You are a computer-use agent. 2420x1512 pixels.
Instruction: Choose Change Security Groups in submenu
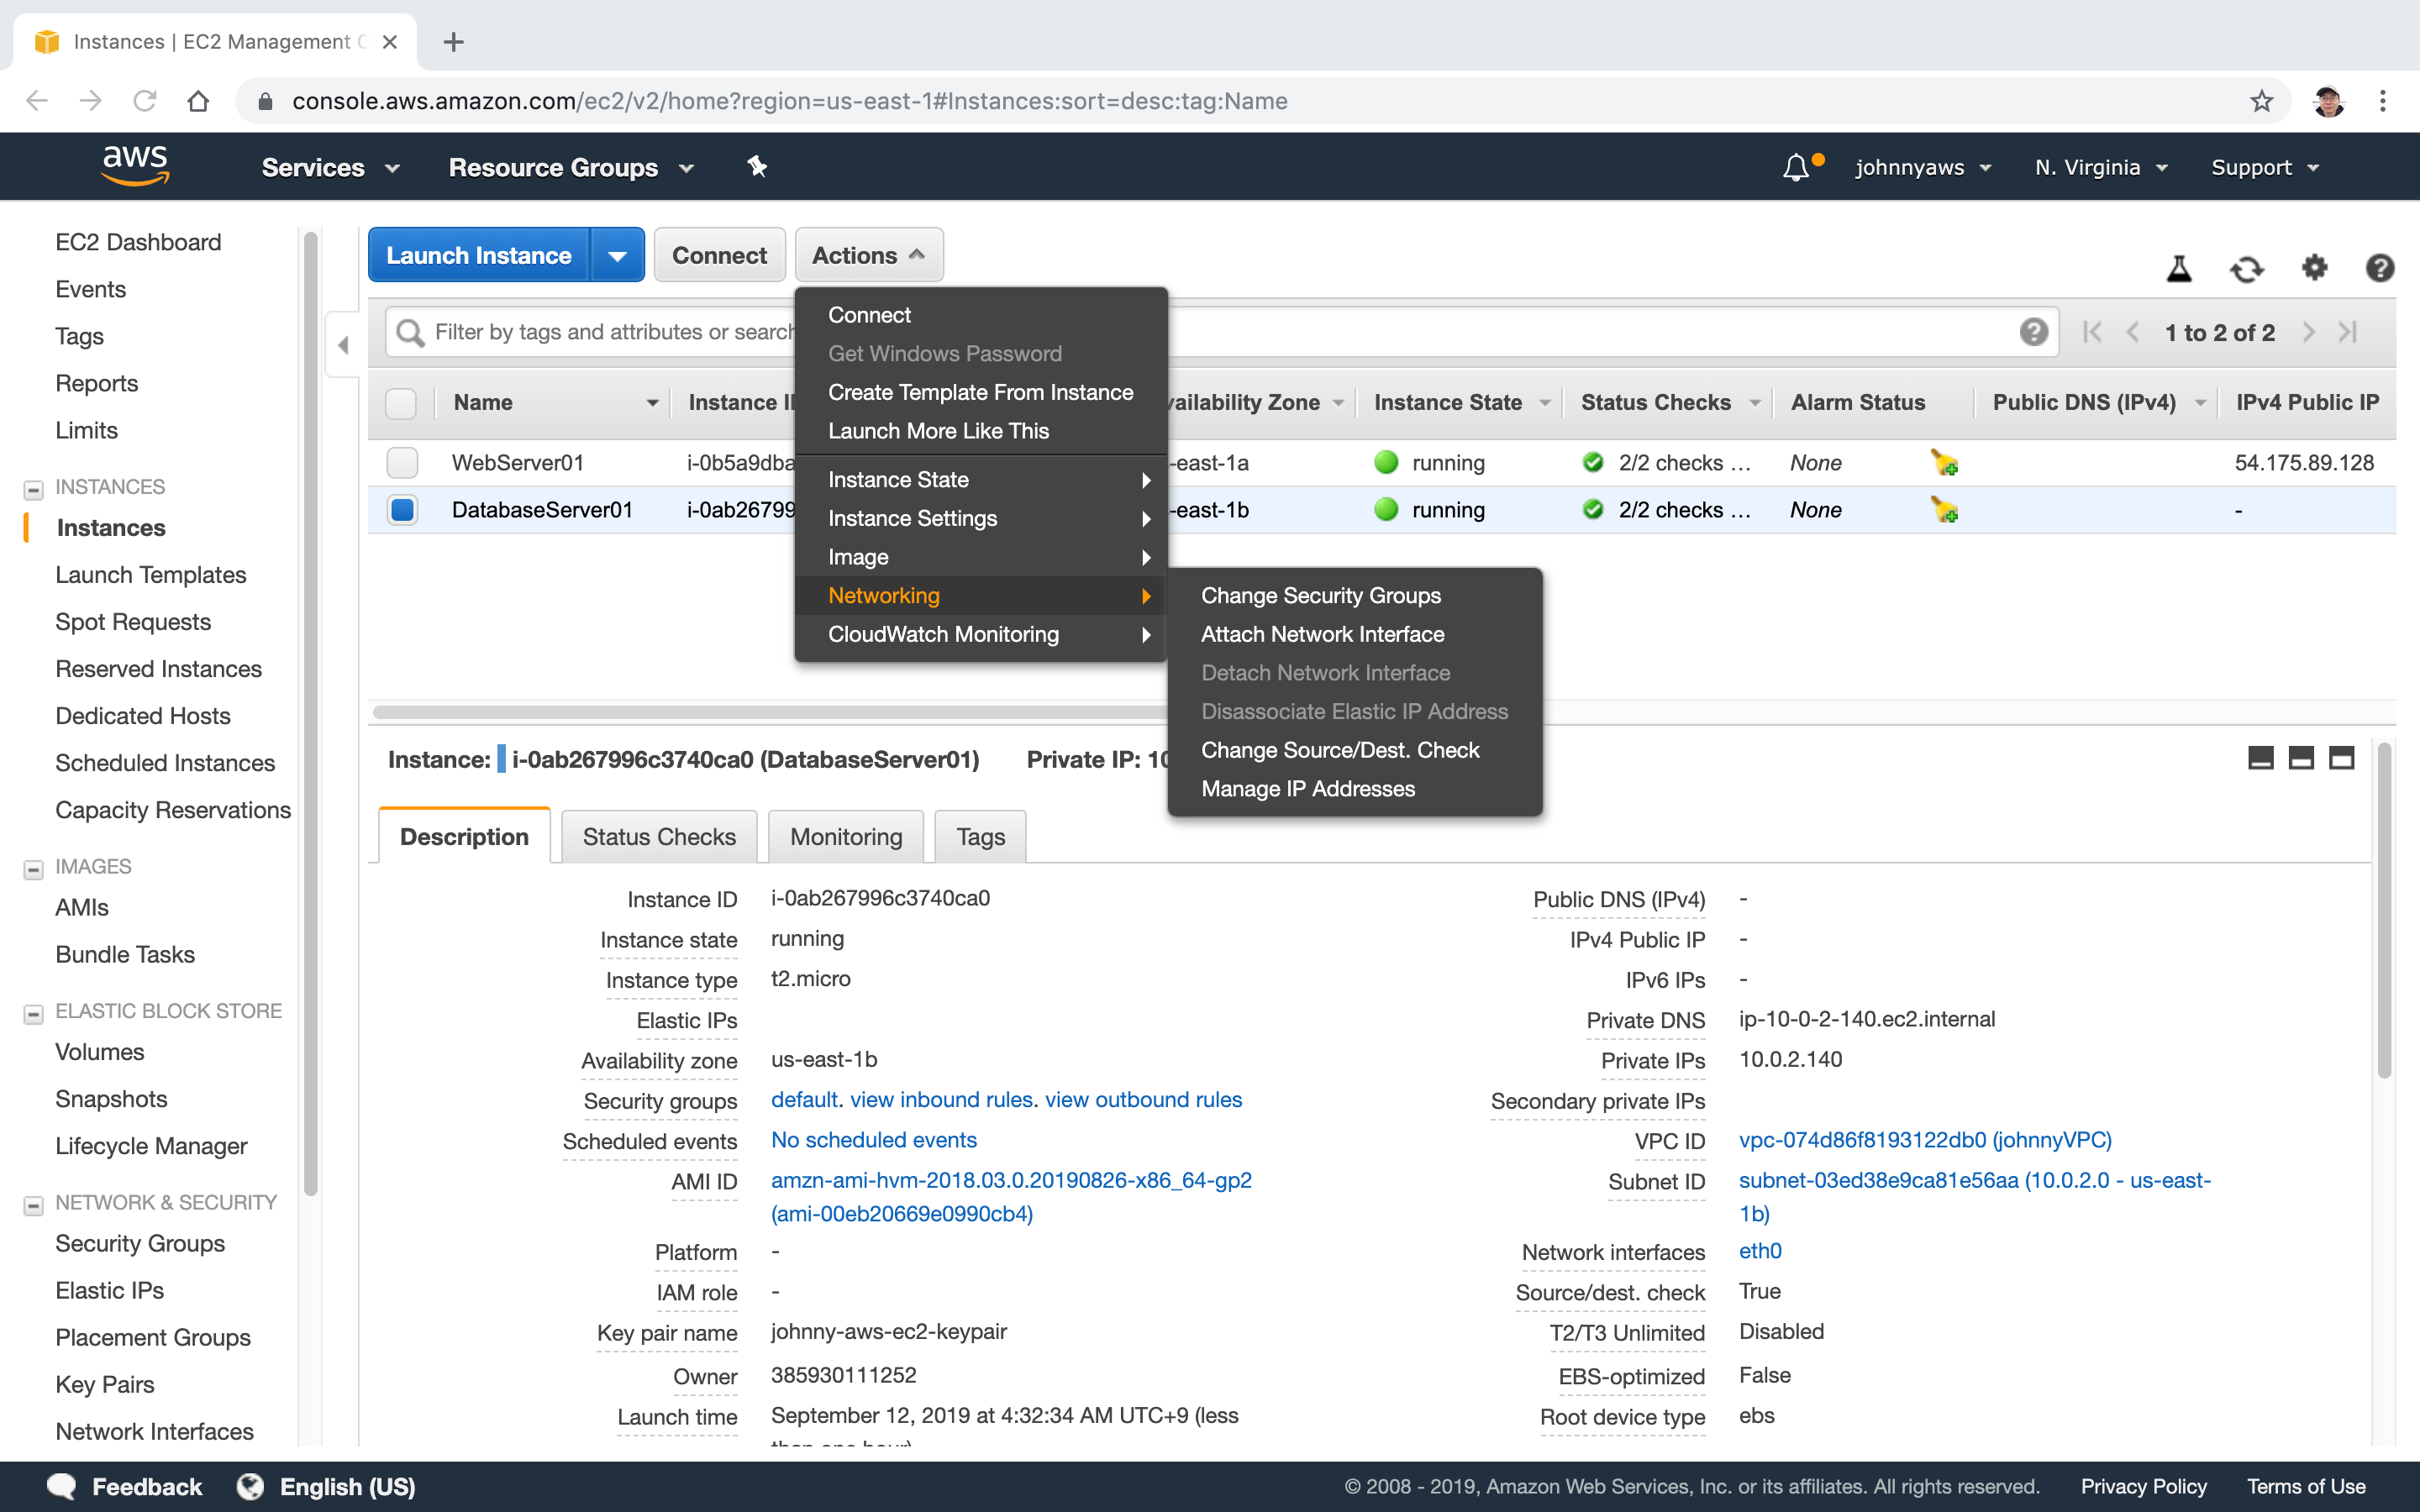1320,595
